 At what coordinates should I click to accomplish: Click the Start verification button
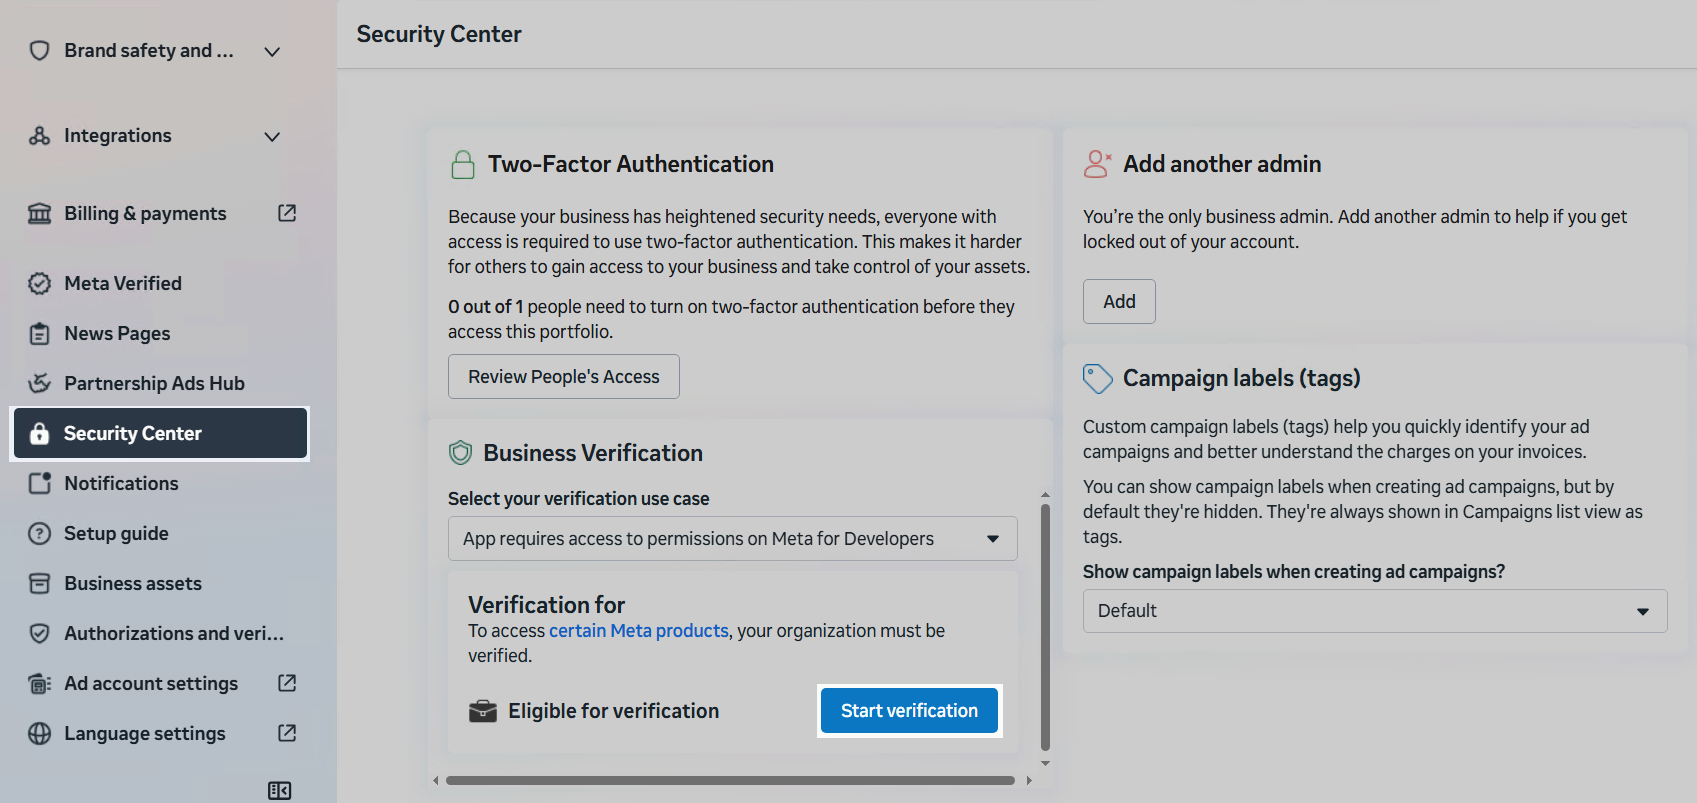pos(909,711)
